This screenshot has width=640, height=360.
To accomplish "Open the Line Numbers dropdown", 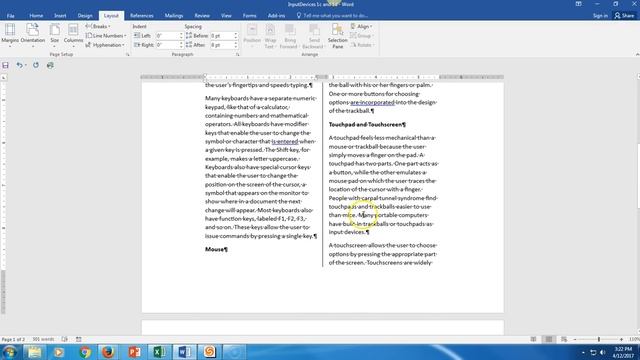I will [x=106, y=36].
